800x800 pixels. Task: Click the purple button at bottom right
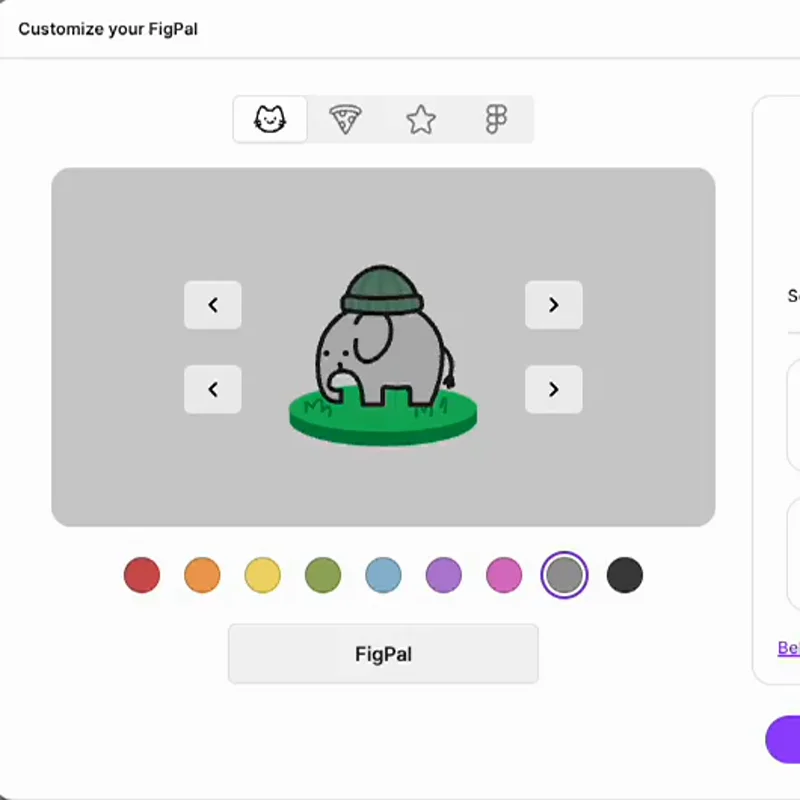[783, 739]
